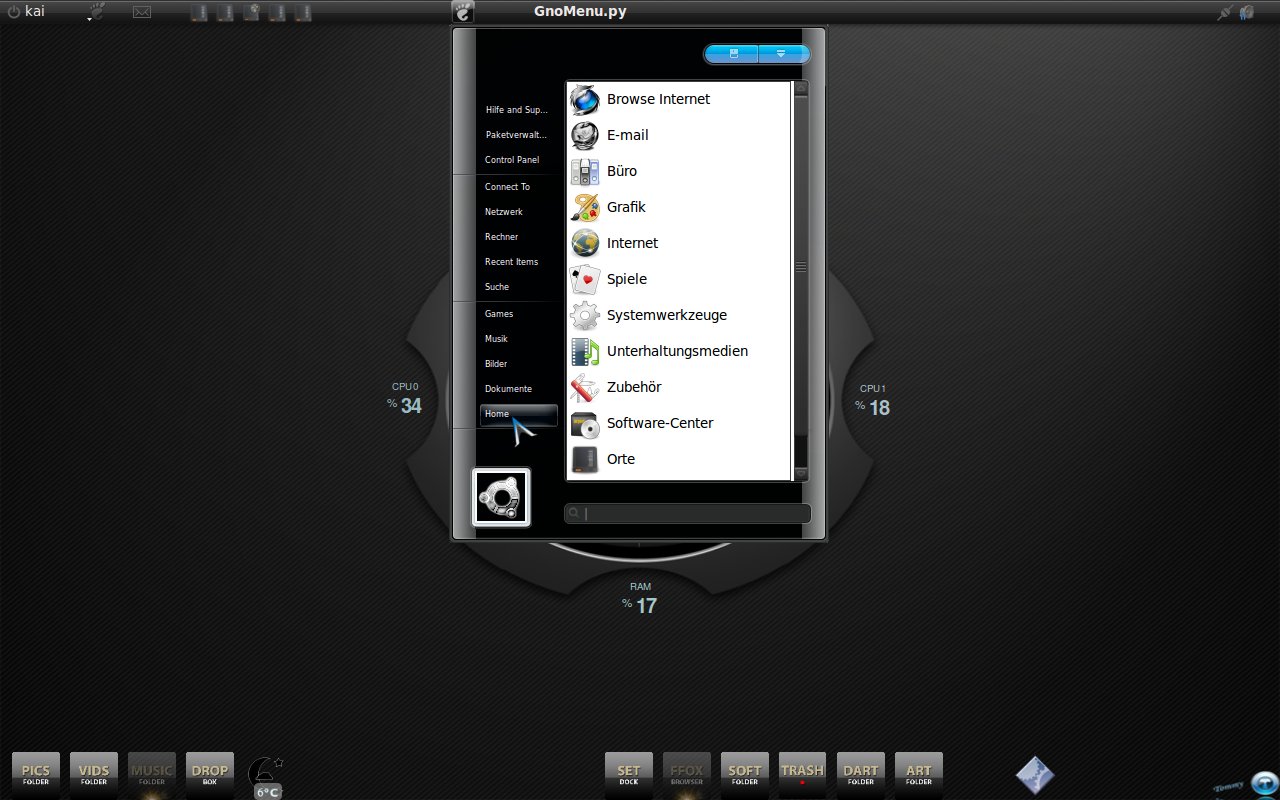Screen dimensions: 1280x800
Task: Open the E-mail entry in GnoMenu
Action: 679,135
